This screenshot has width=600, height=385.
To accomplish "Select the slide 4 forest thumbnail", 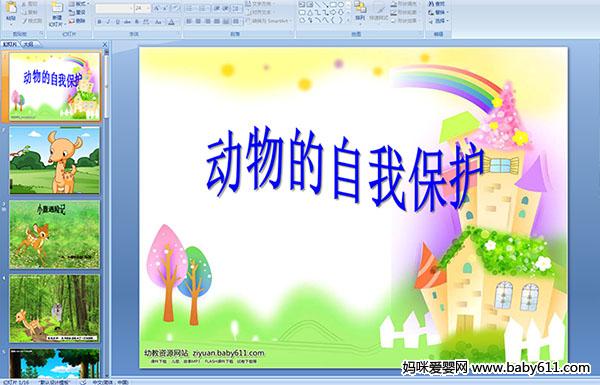I will 54,308.
